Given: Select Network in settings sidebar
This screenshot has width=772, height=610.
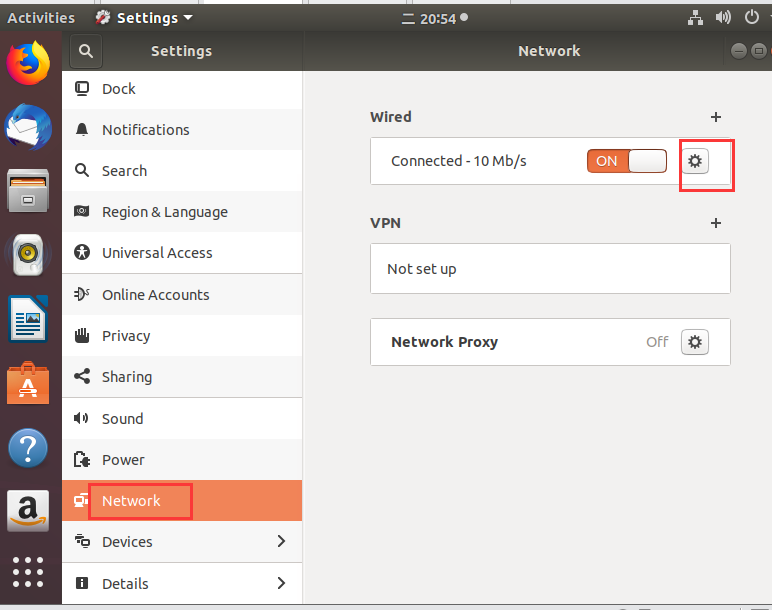Looking at the screenshot, I should coord(182,501).
